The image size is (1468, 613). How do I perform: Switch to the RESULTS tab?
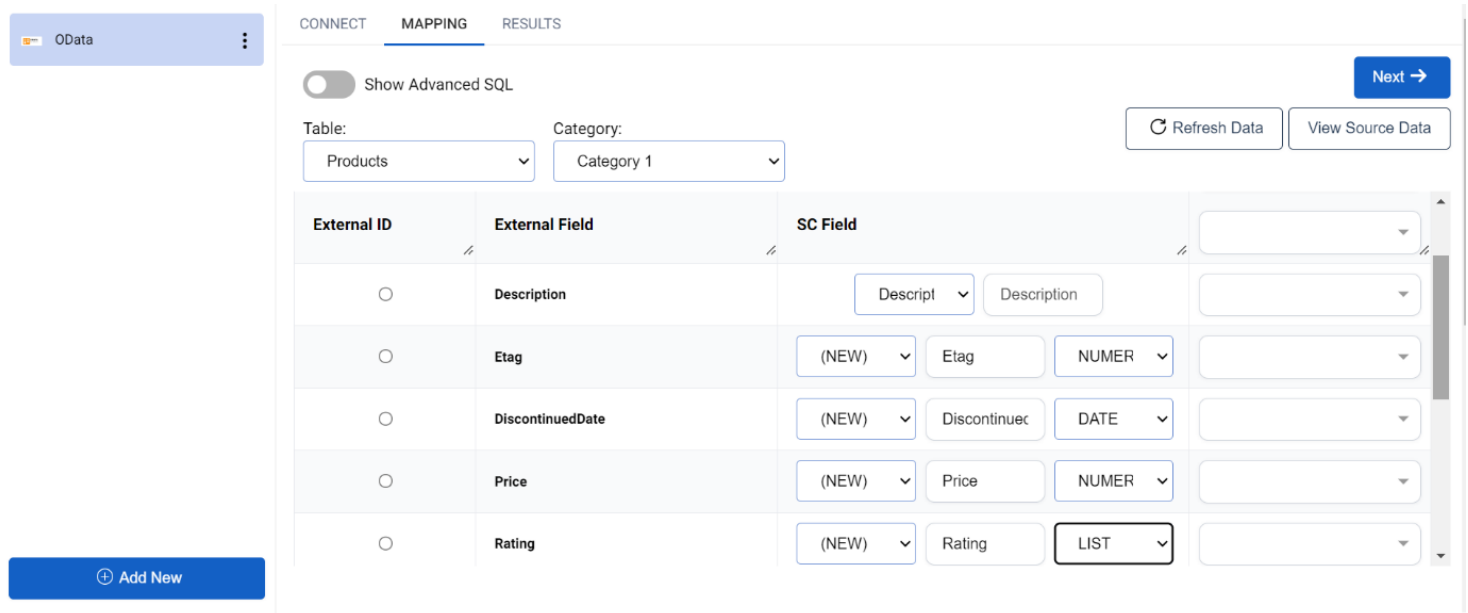(531, 23)
